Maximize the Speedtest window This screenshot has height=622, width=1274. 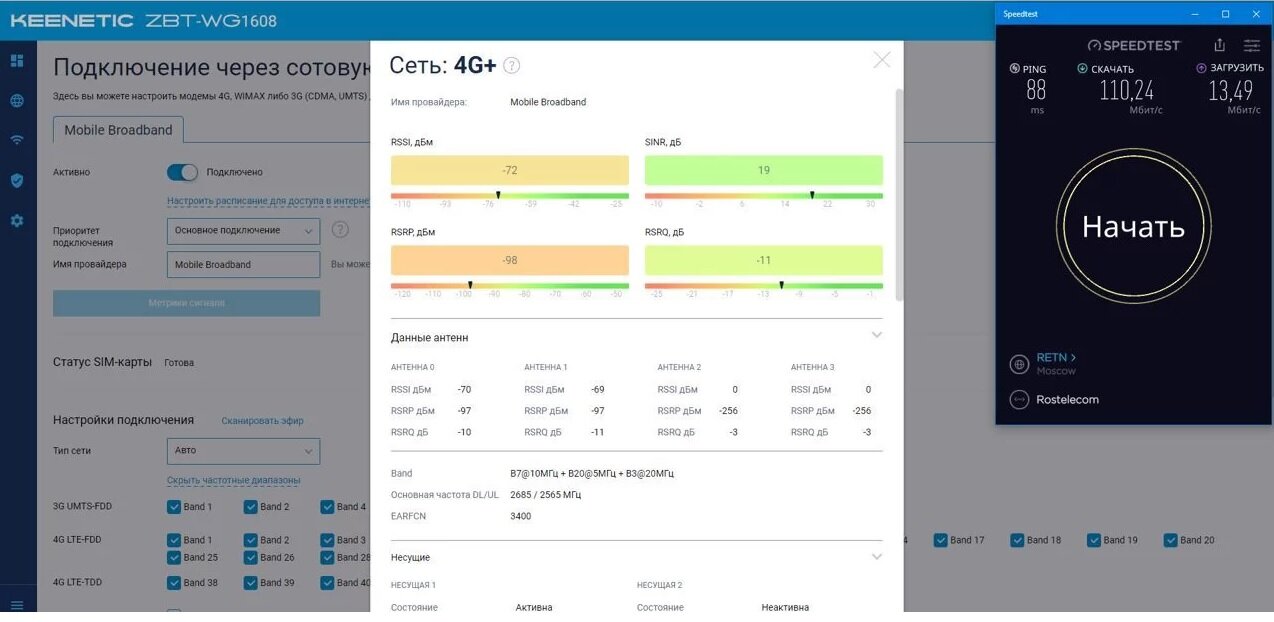coord(1225,14)
